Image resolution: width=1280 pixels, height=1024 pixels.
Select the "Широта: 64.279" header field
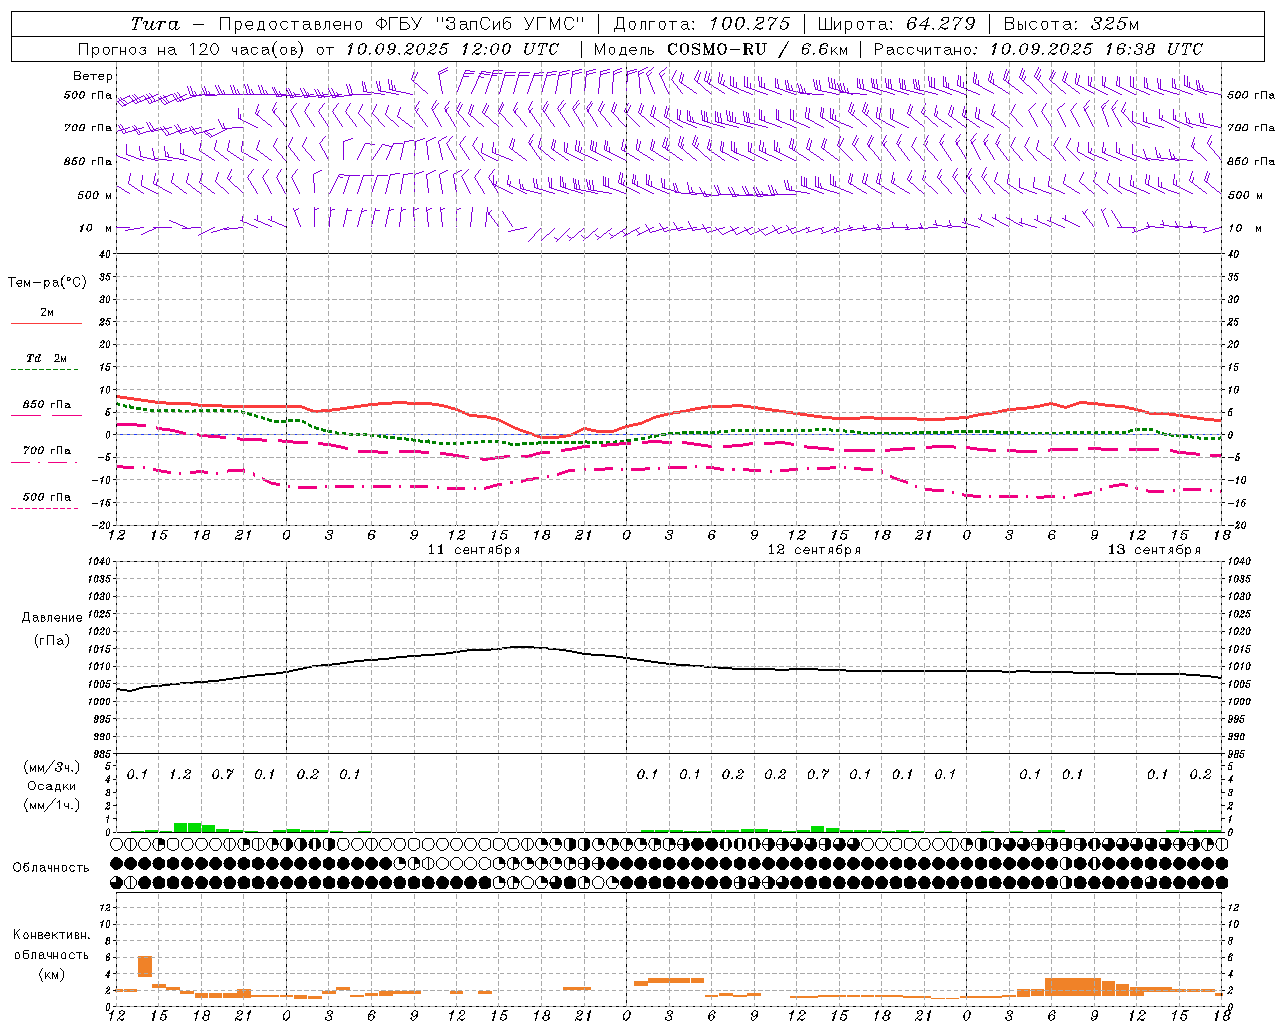tap(896, 24)
